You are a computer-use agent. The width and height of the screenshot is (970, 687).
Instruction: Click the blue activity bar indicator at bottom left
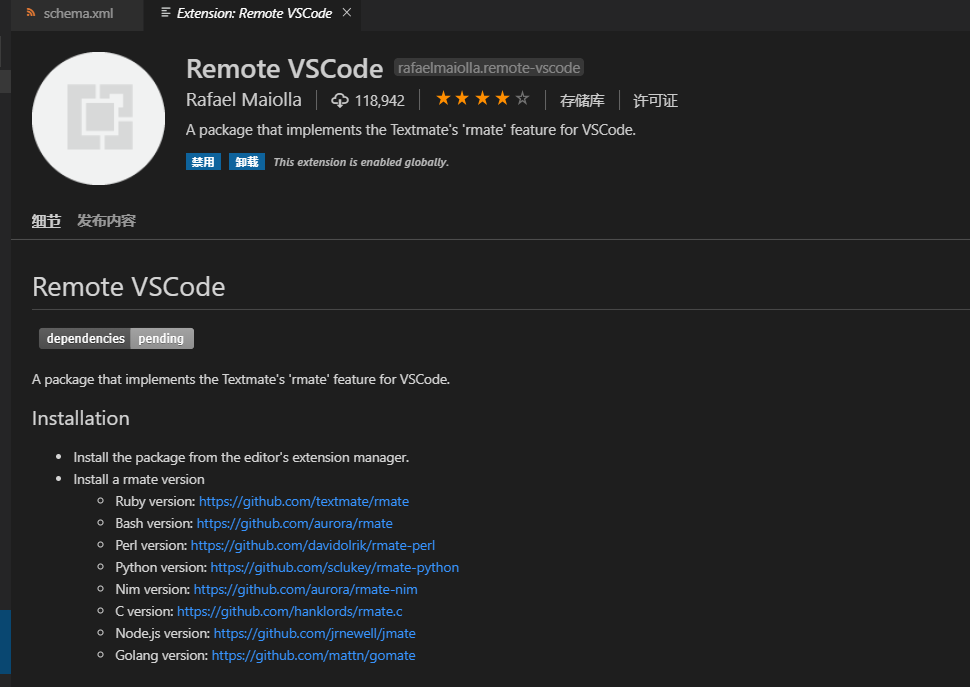(3, 642)
